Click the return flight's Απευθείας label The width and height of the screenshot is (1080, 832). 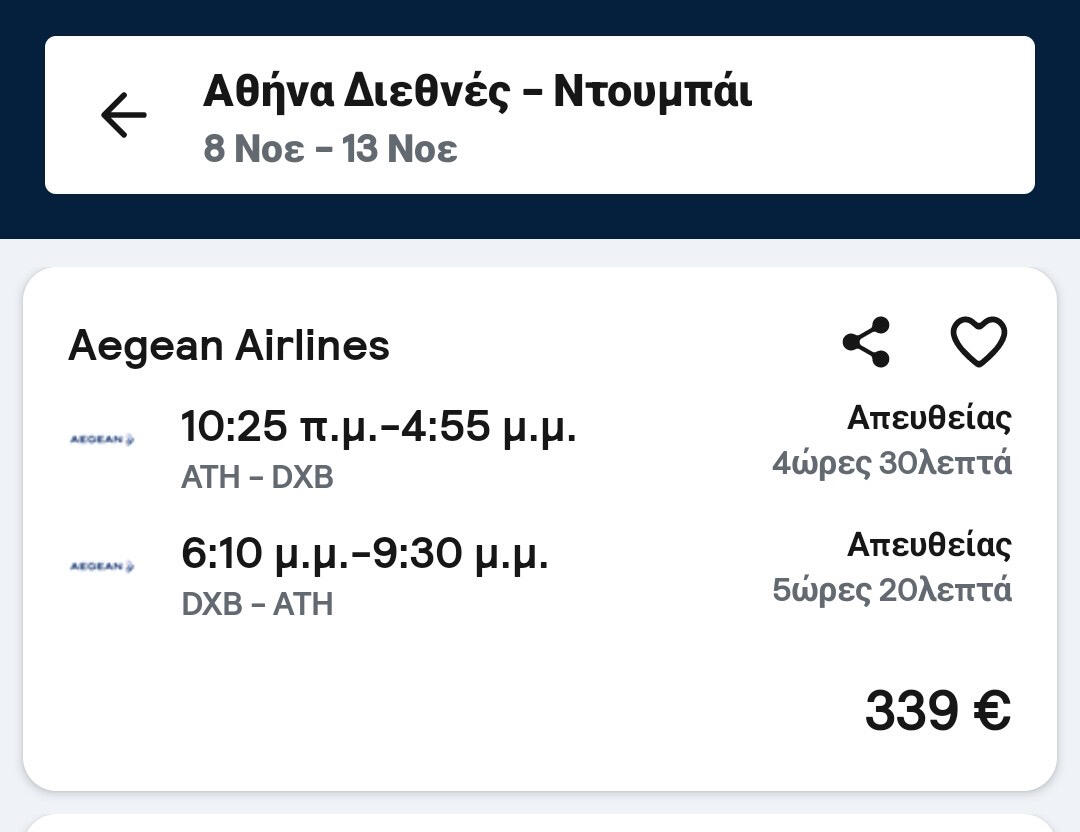929,545
